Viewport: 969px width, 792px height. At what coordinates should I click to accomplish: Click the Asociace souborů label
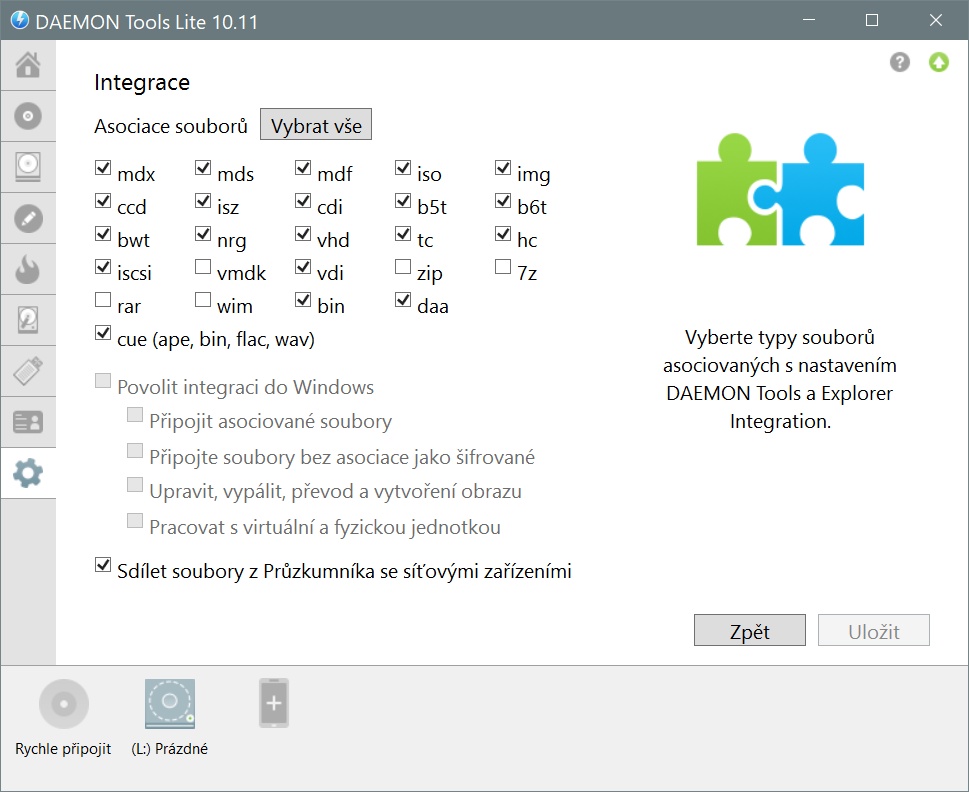click(171, 126)
